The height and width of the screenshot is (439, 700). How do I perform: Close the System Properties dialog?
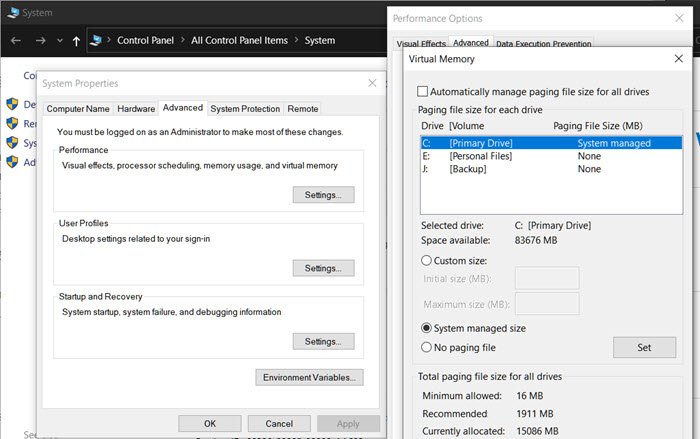pos(372,83)
